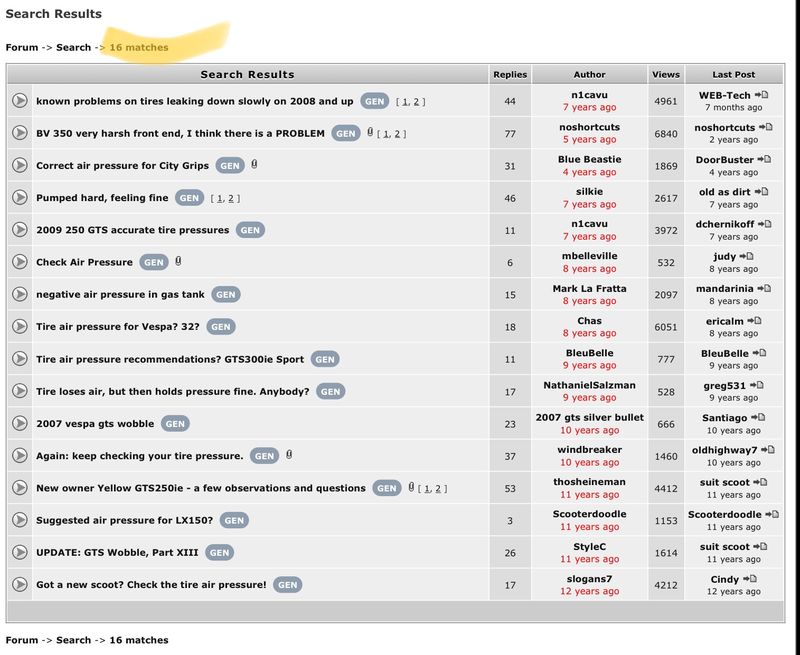This screenshot has height=655, width=800.
Task: Click the play icon beside 'known problems on tires leaking' topic
Action: coord(20,100)
